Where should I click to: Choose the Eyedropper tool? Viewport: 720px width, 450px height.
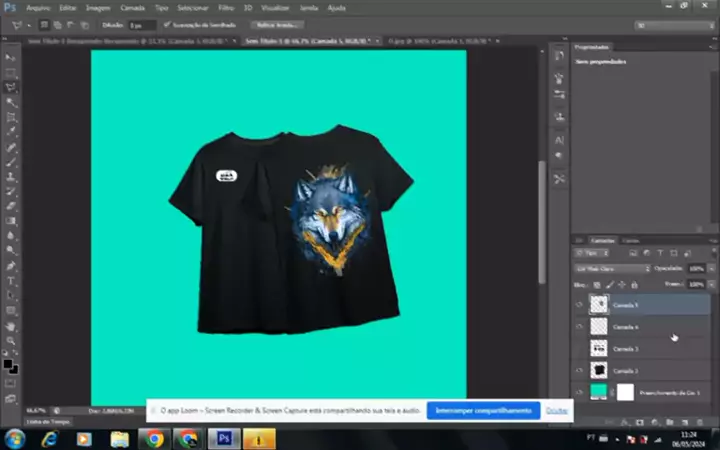point(11,131)
